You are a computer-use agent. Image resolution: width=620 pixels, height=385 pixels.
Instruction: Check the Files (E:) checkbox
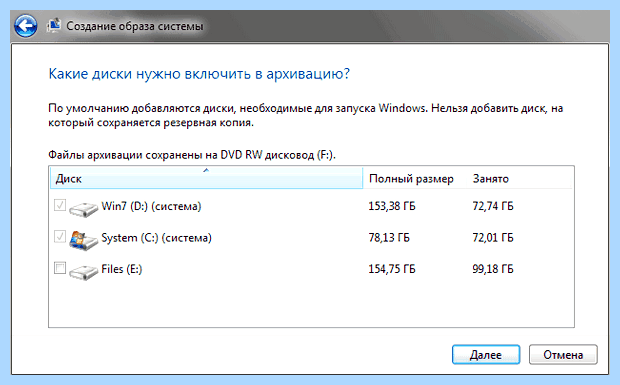coord(60,268)
